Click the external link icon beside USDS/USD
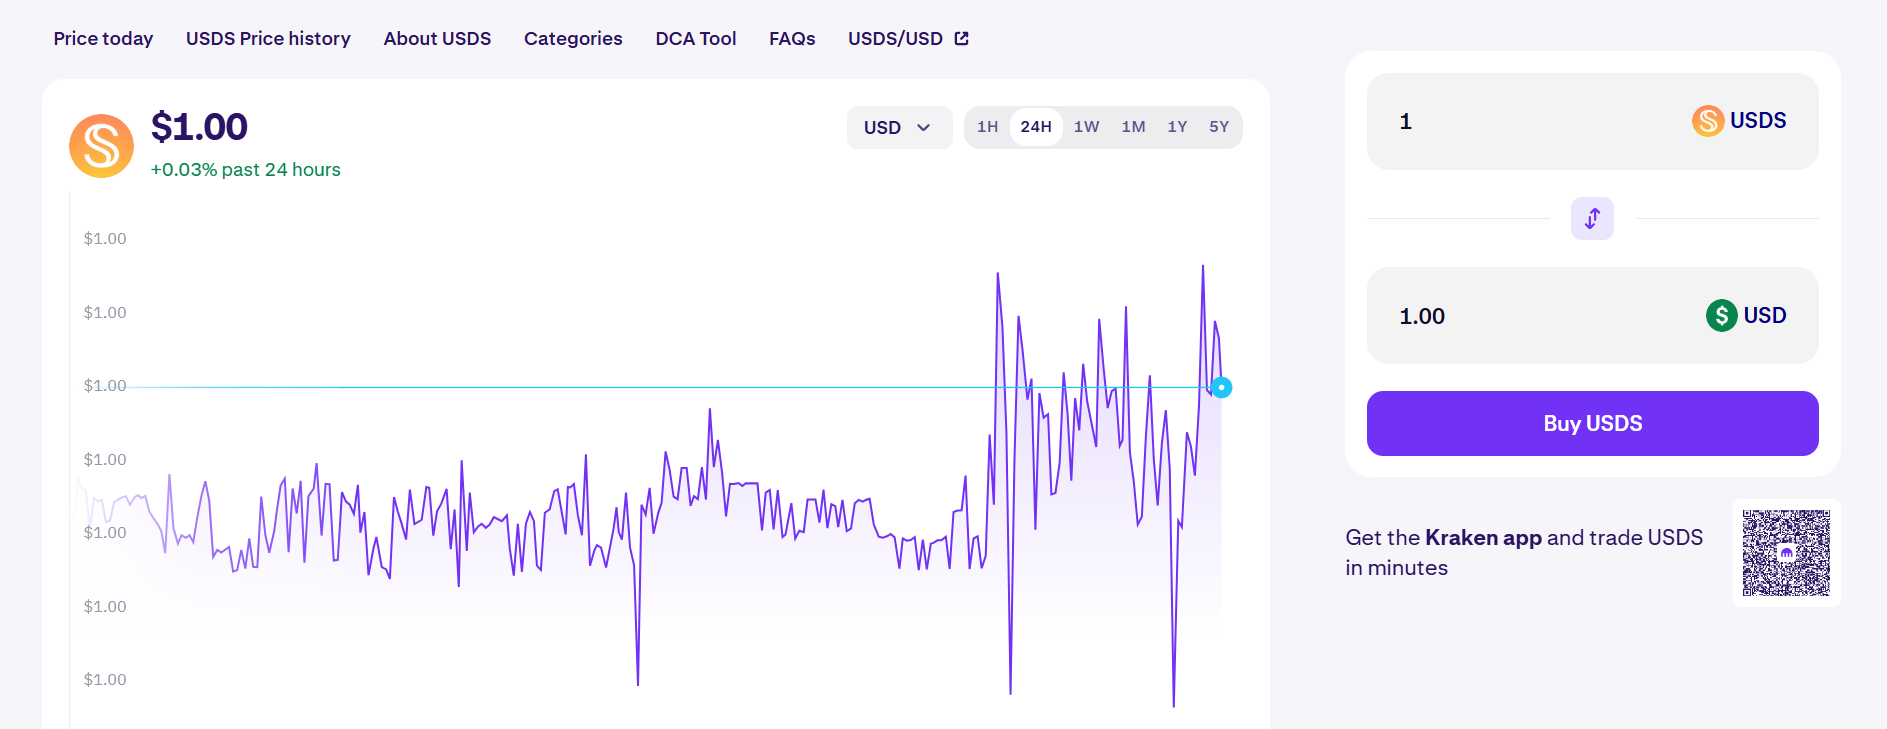Image resolution: width=1887 pixels, height=729 pixels. click(962, 39)
